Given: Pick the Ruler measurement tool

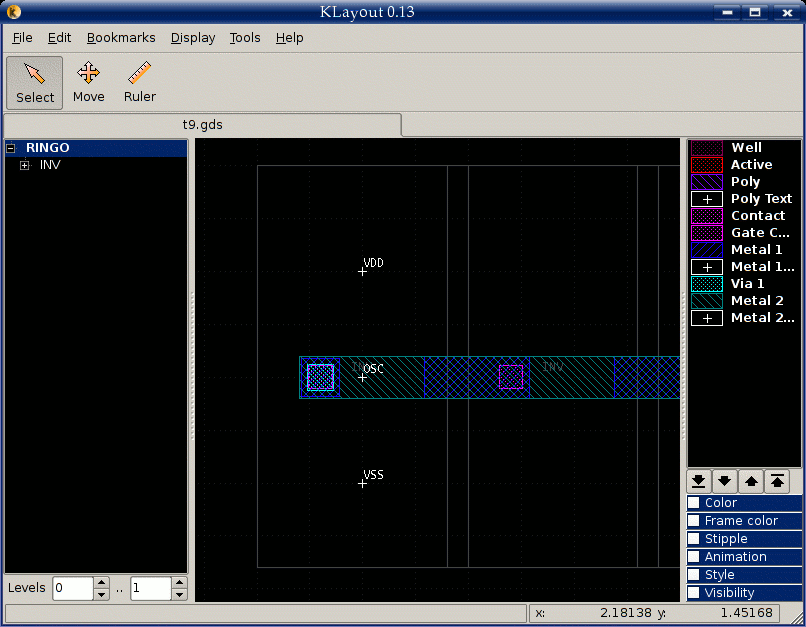Looking at the screenshot, I should point(140,82).
